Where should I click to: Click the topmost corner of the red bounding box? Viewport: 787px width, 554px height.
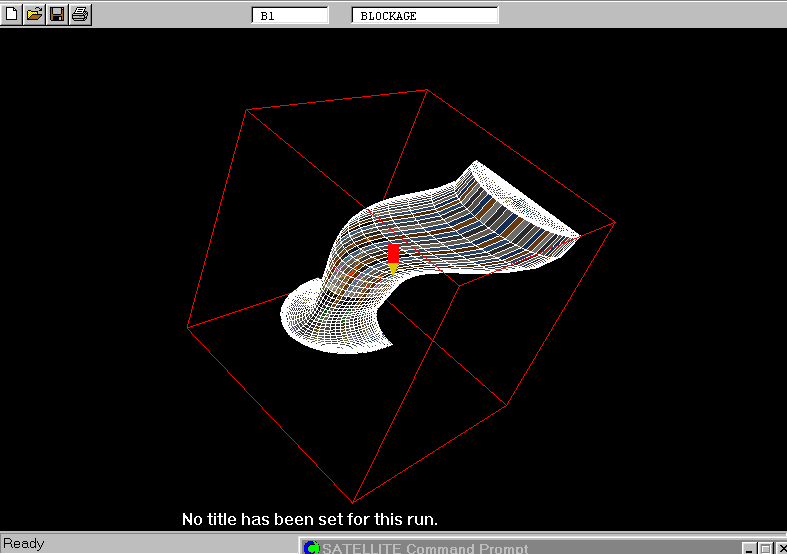point(427,90)
